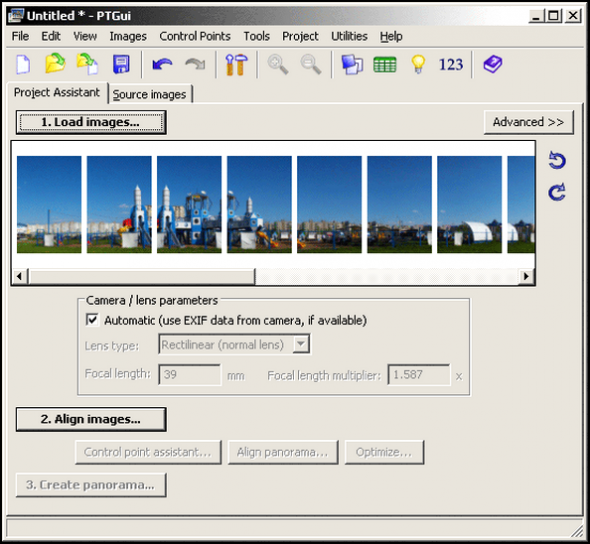This screenshot has height=544, width=590.
Task: Save project with the floppy disk icon
Action: coord(122,64)
